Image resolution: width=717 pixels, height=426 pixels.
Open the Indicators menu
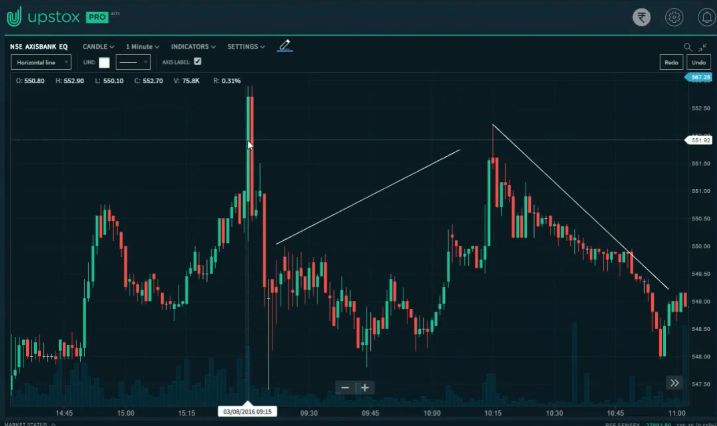(x=195, y=46)
